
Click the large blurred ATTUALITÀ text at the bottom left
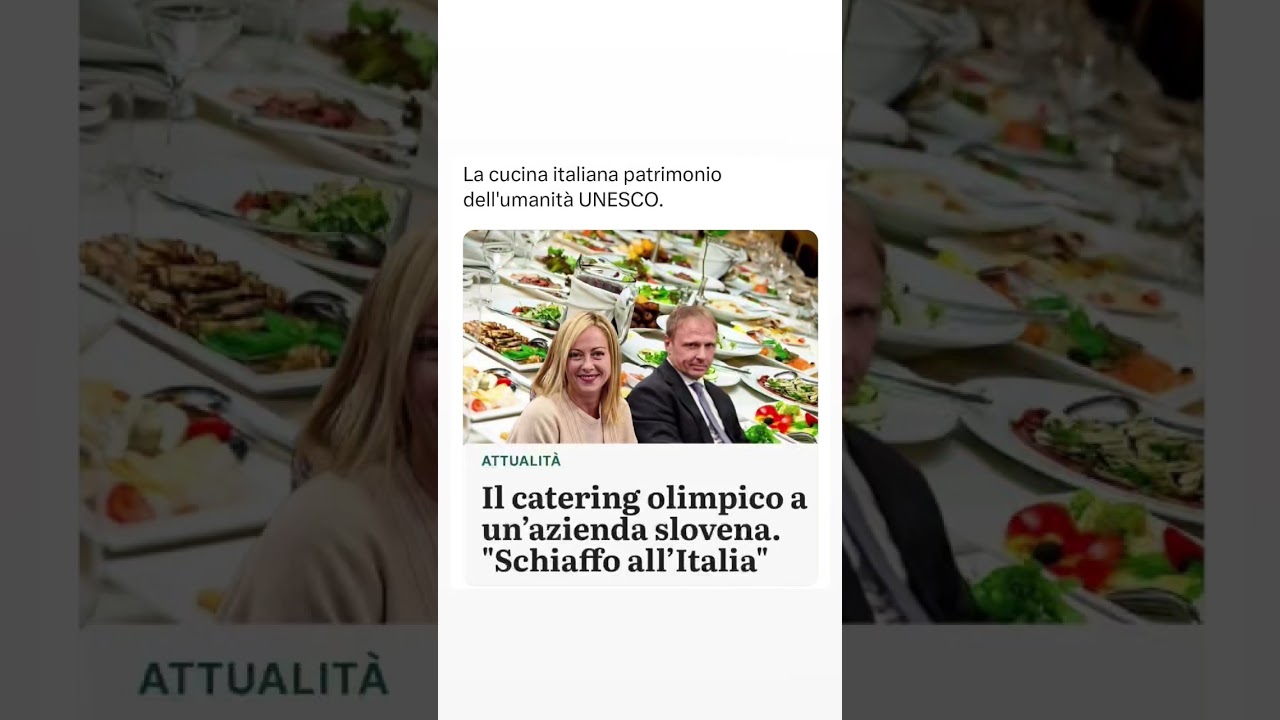click(263, 678)
